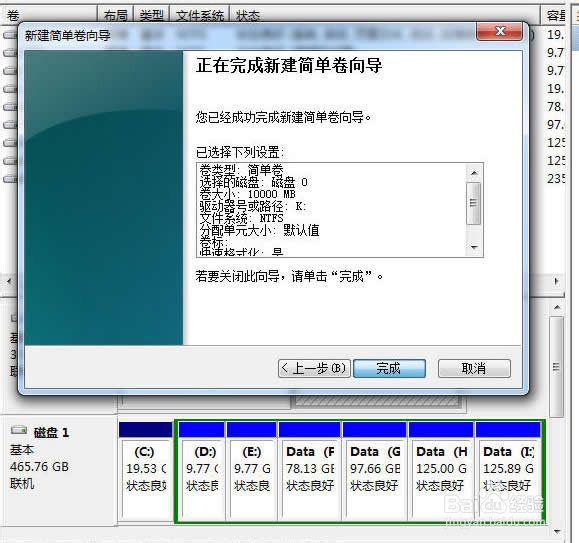Sort by the 卷 column header
The width and height of the screenshot is (579, 543).
pos(49,16)
